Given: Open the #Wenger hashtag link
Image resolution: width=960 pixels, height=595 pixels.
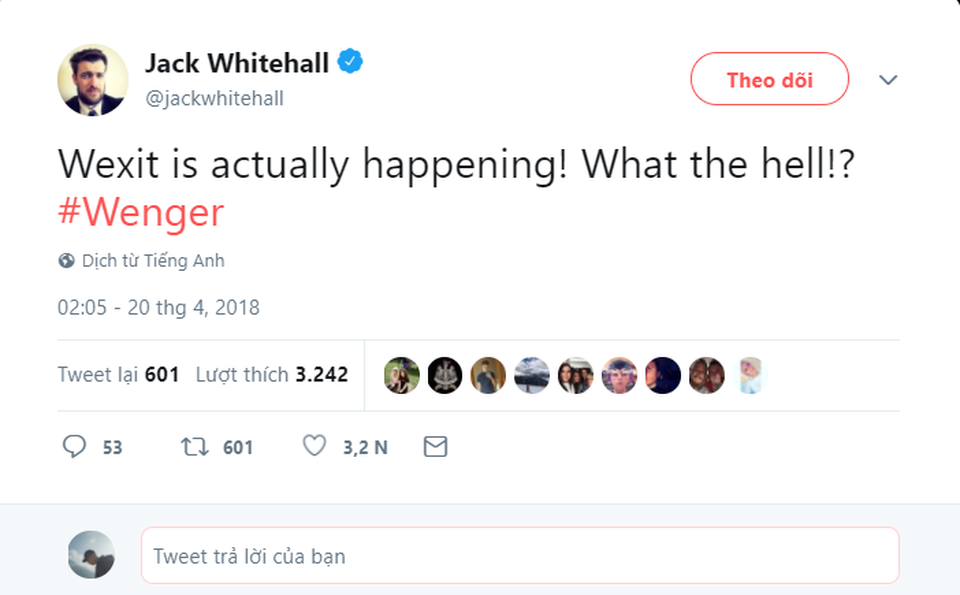Looking at the screenshot, I should 141,212.
